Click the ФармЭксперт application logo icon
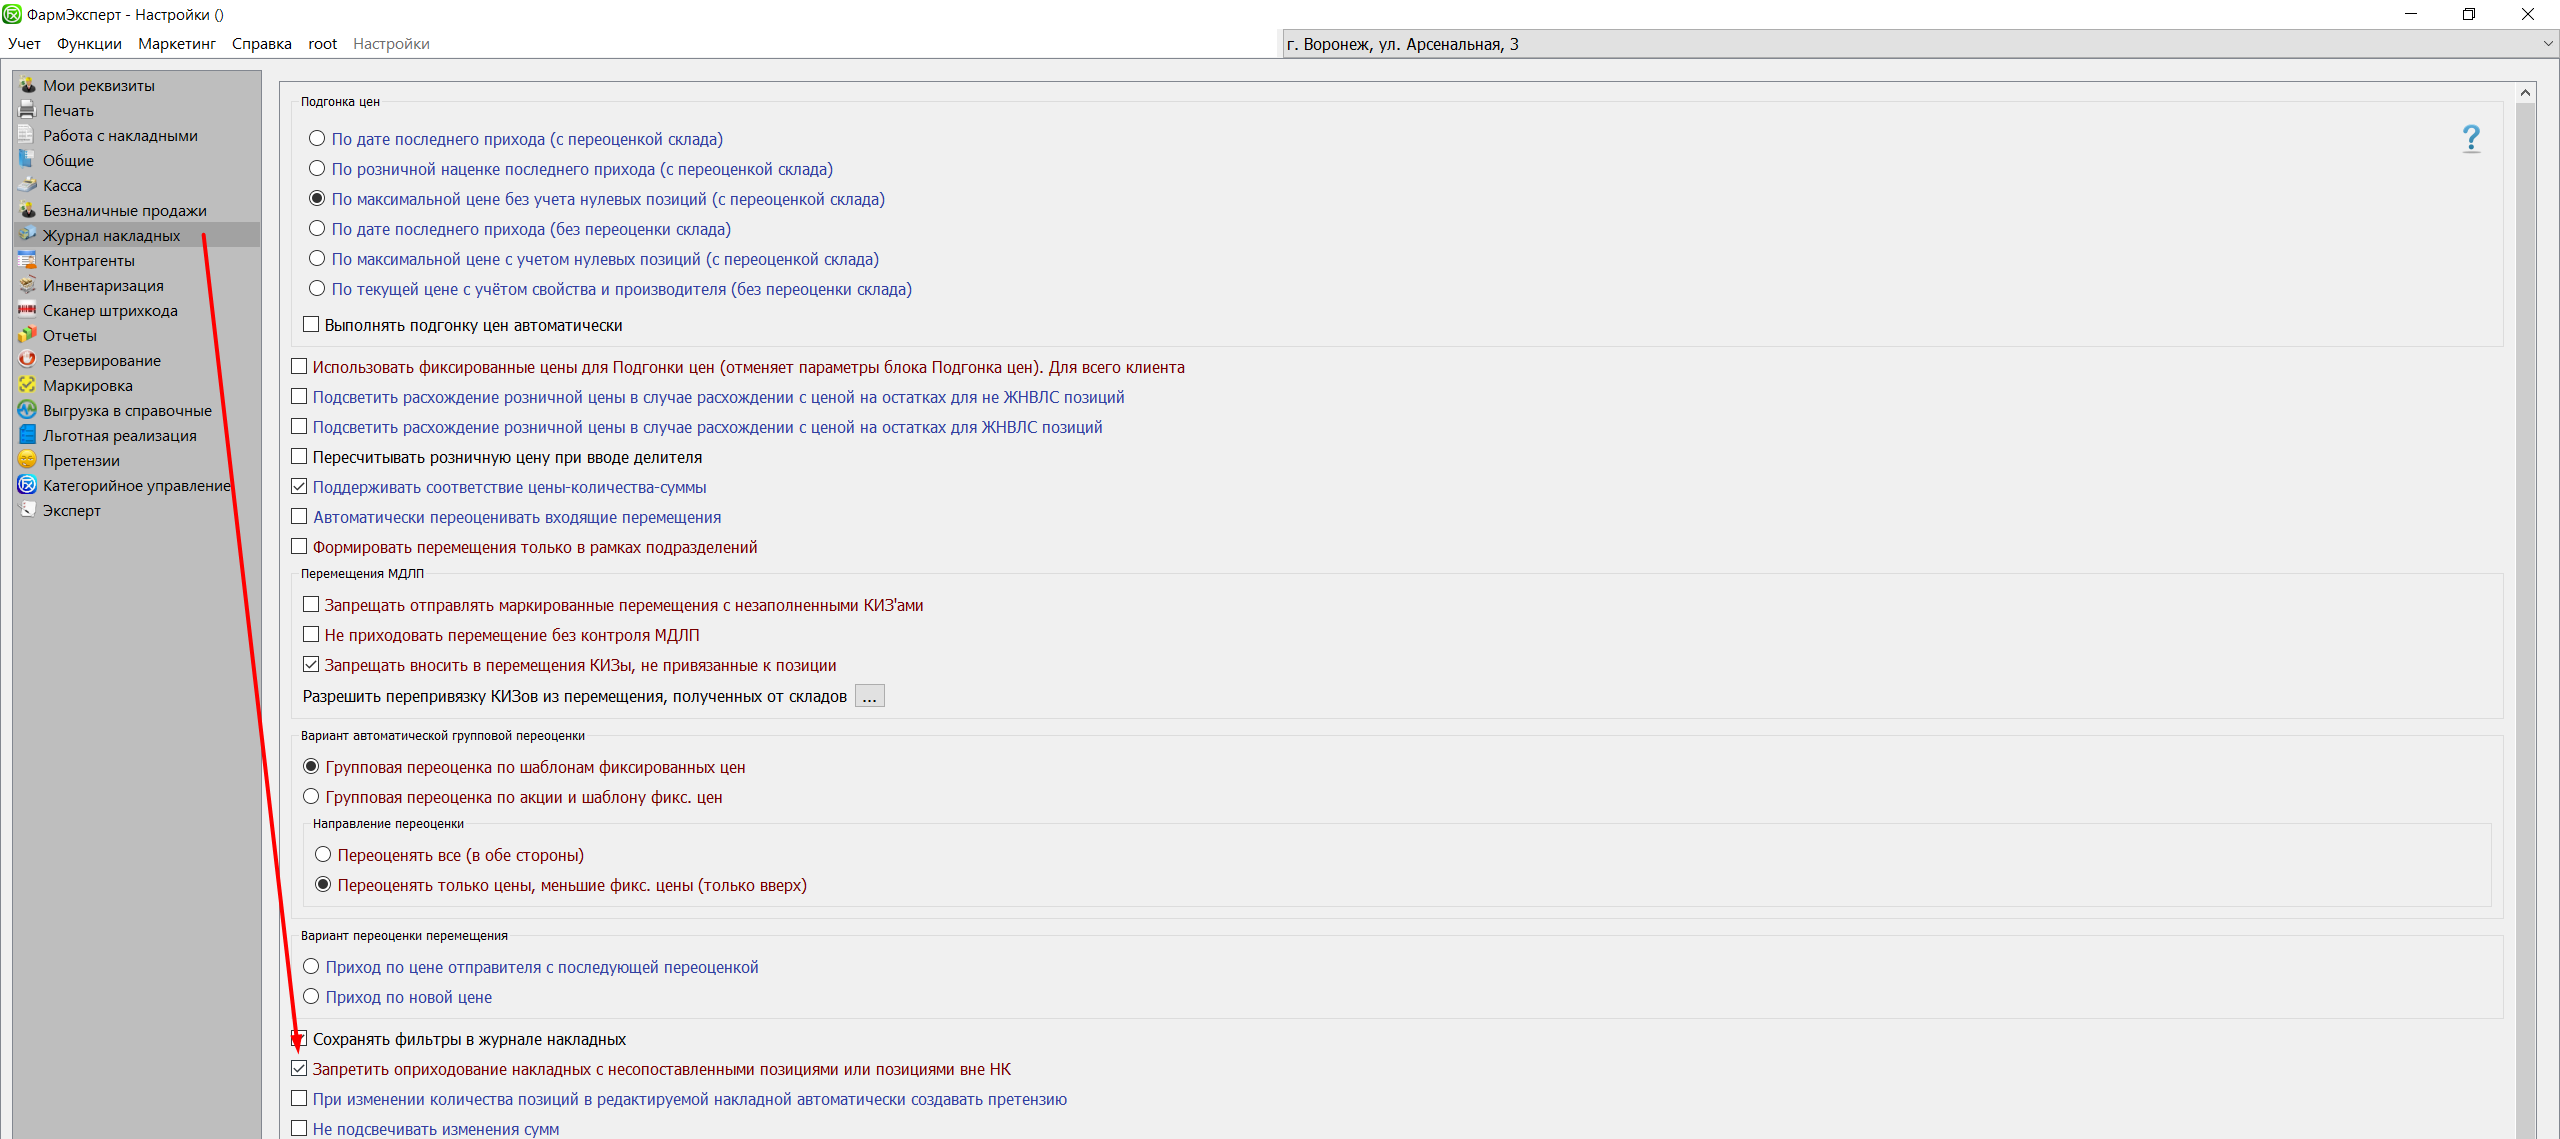Image resolution: width=2560 pixels, height=1139 pixels. click(x=12, y=14)
